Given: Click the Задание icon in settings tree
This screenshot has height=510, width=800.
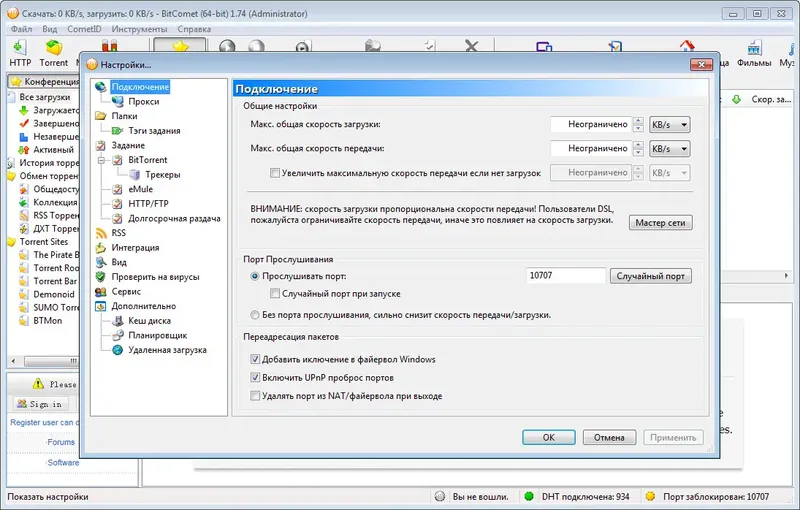Looking at the screenshot, I should pyautogui.click(x=101, y=145).
